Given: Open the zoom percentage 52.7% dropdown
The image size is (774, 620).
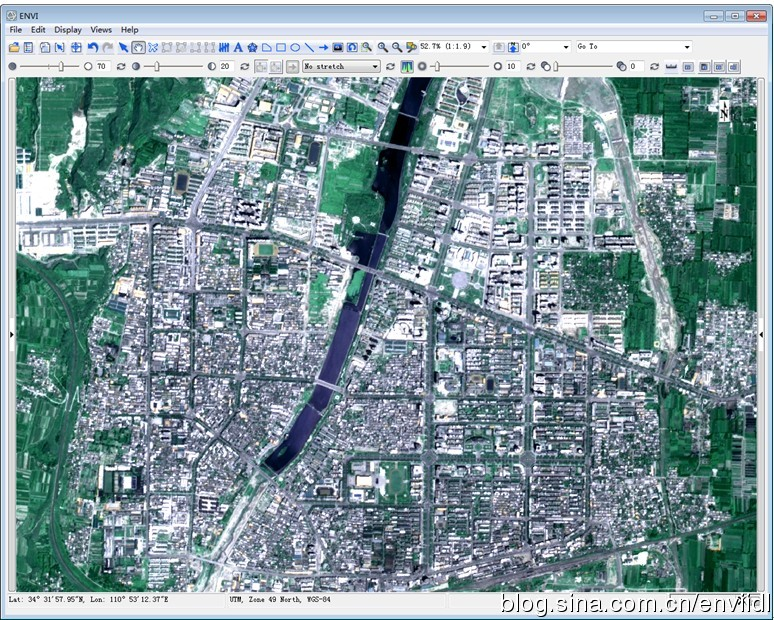Looking at the screenshot, I should point(484,47).
